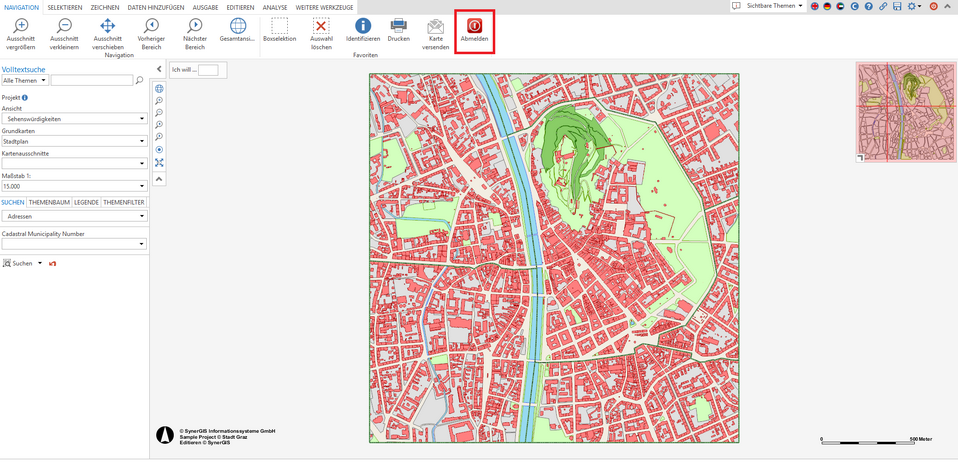Click the overview map thumbnail
This screenshot has width=958, height=472.
coord(906,111)
